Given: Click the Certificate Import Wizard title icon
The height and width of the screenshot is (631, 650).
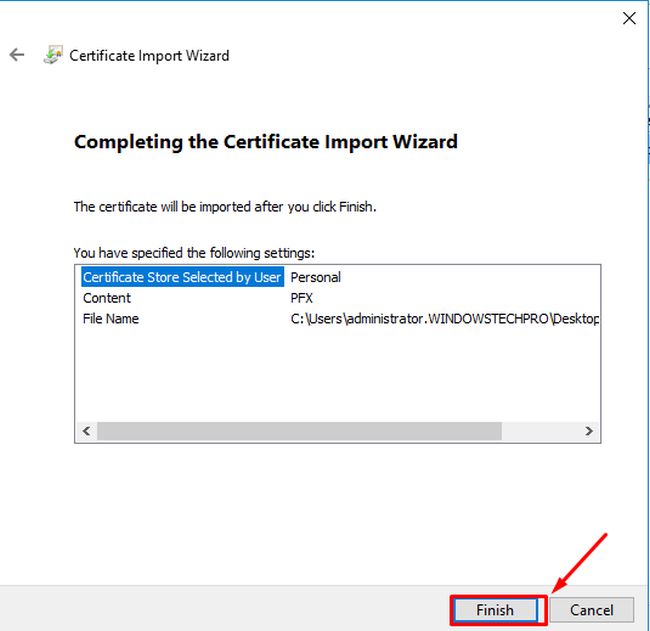Looking at the screenshot, I should (x=53, y=55).
